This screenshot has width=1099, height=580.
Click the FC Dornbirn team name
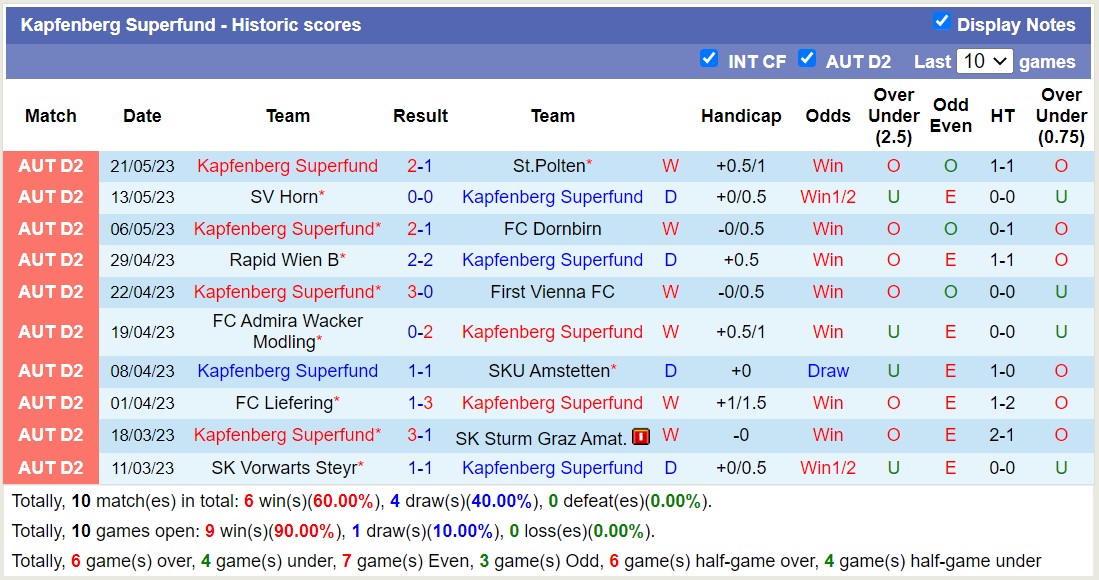point(553,228)
